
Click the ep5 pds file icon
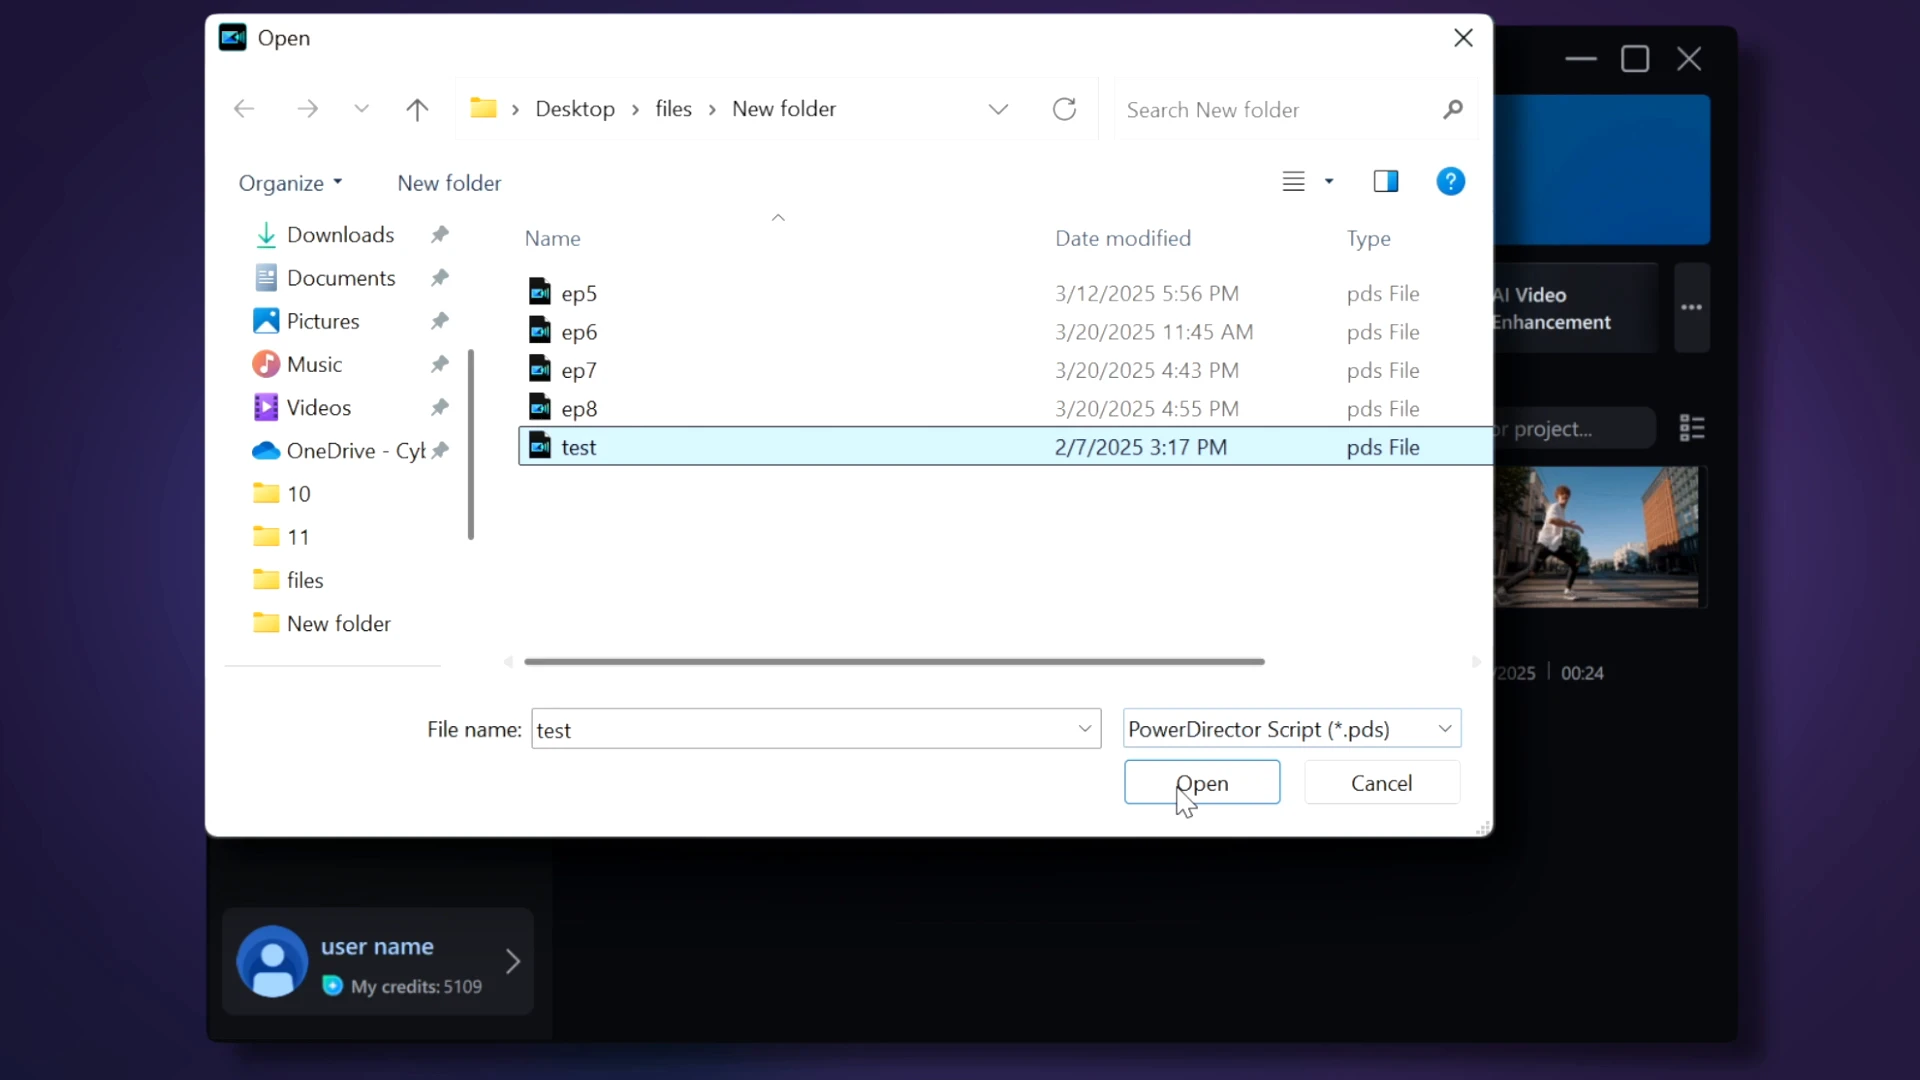[540, 291]
